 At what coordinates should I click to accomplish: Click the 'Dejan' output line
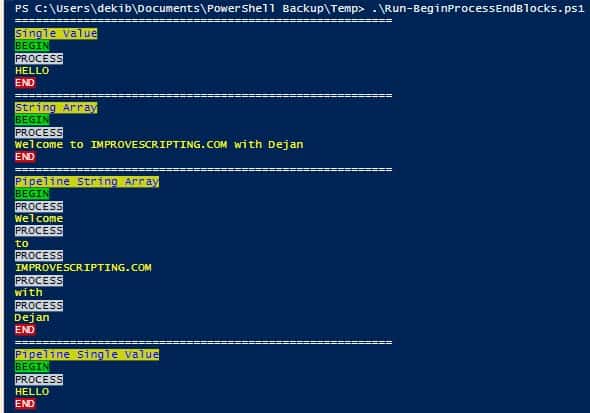coord(32,317)
